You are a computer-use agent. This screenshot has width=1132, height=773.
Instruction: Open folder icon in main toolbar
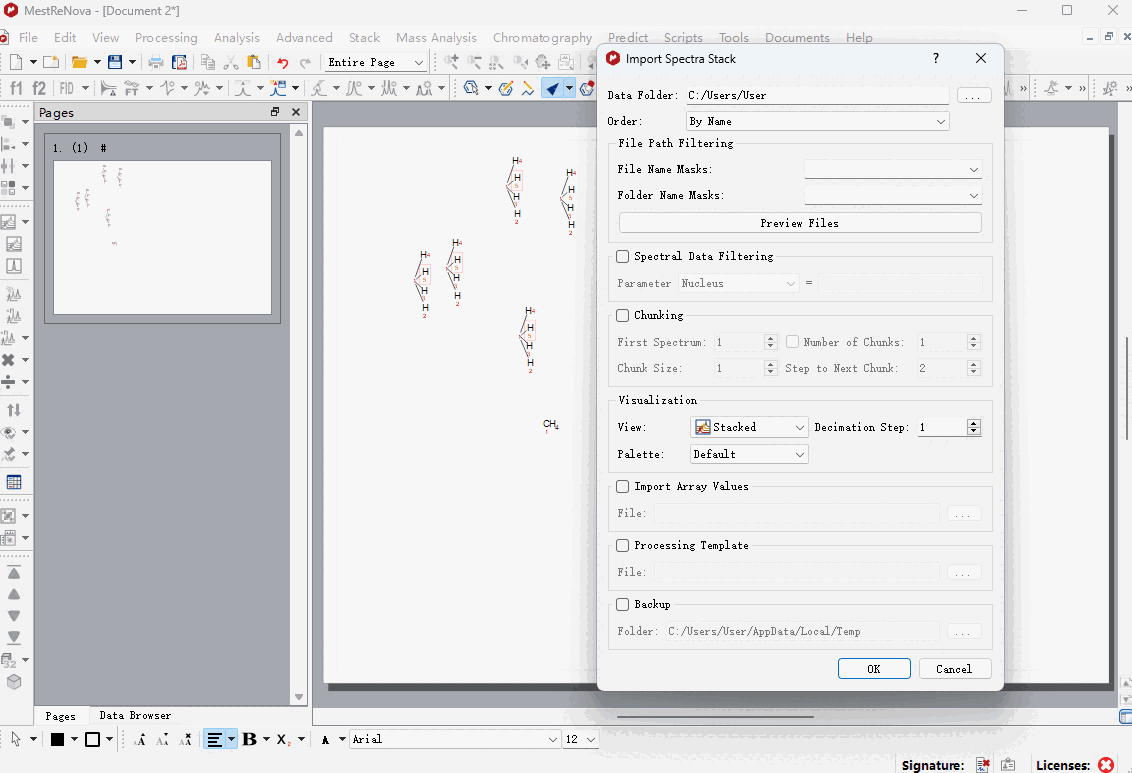79,62
